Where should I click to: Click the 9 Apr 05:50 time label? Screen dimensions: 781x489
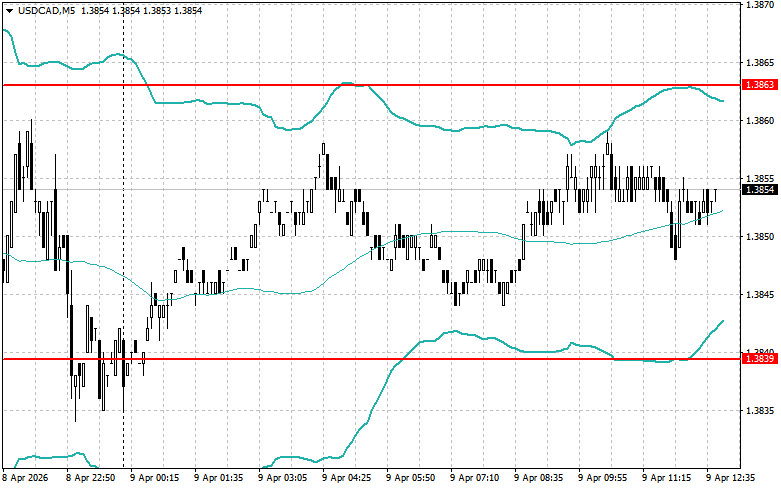pos(410,478)
